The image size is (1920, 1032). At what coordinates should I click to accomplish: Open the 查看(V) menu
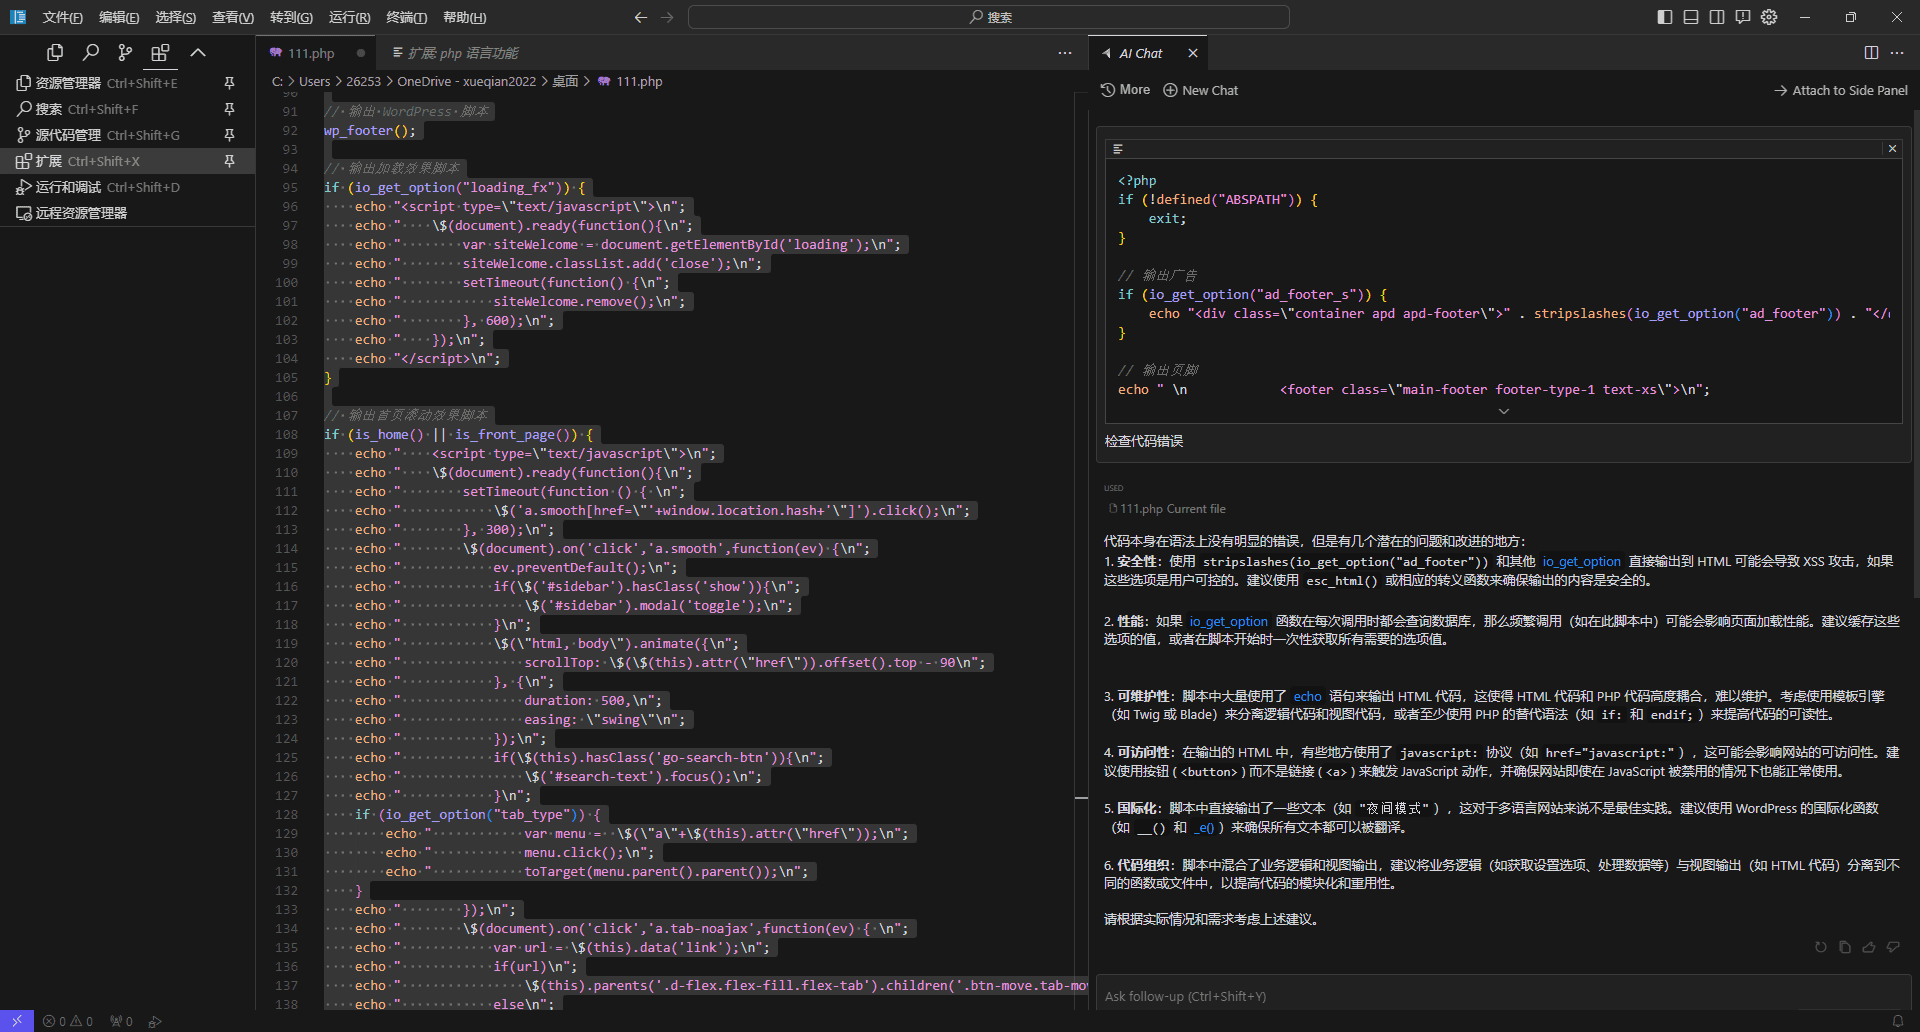pyautogui.click(x=233, y=17)
